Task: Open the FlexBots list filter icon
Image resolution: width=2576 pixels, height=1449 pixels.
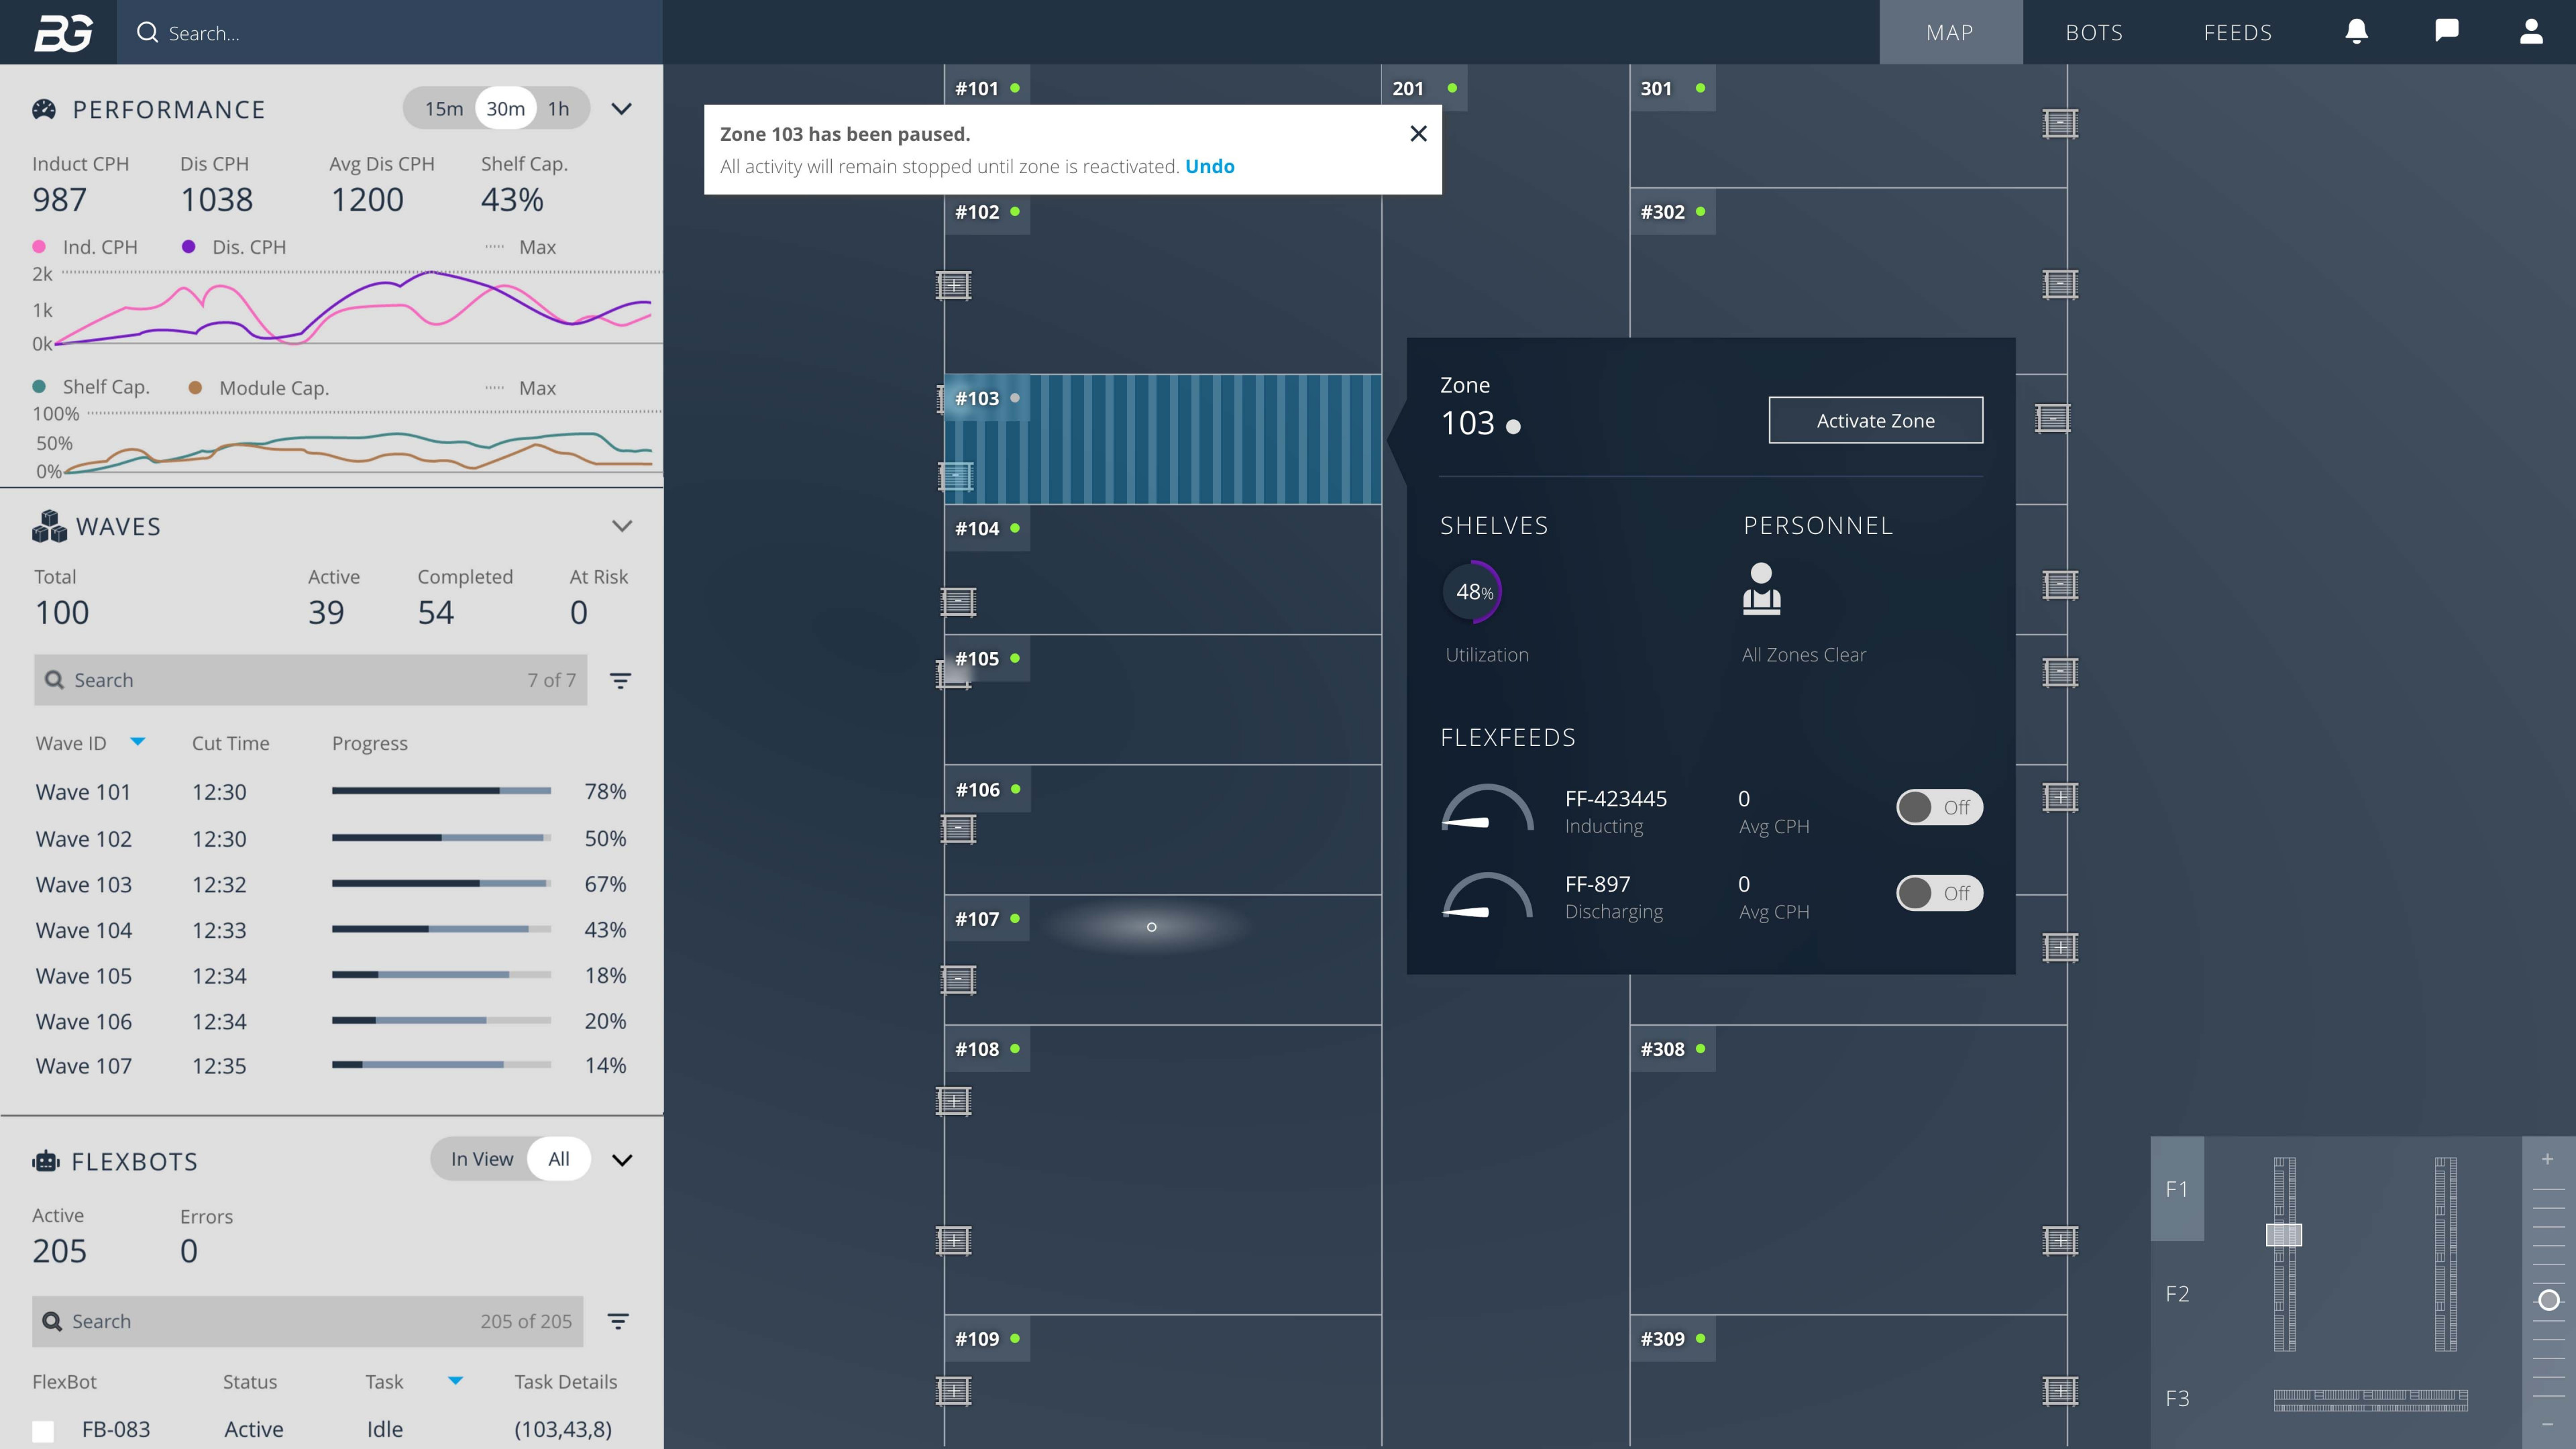Action: (x=618, y=1321)
